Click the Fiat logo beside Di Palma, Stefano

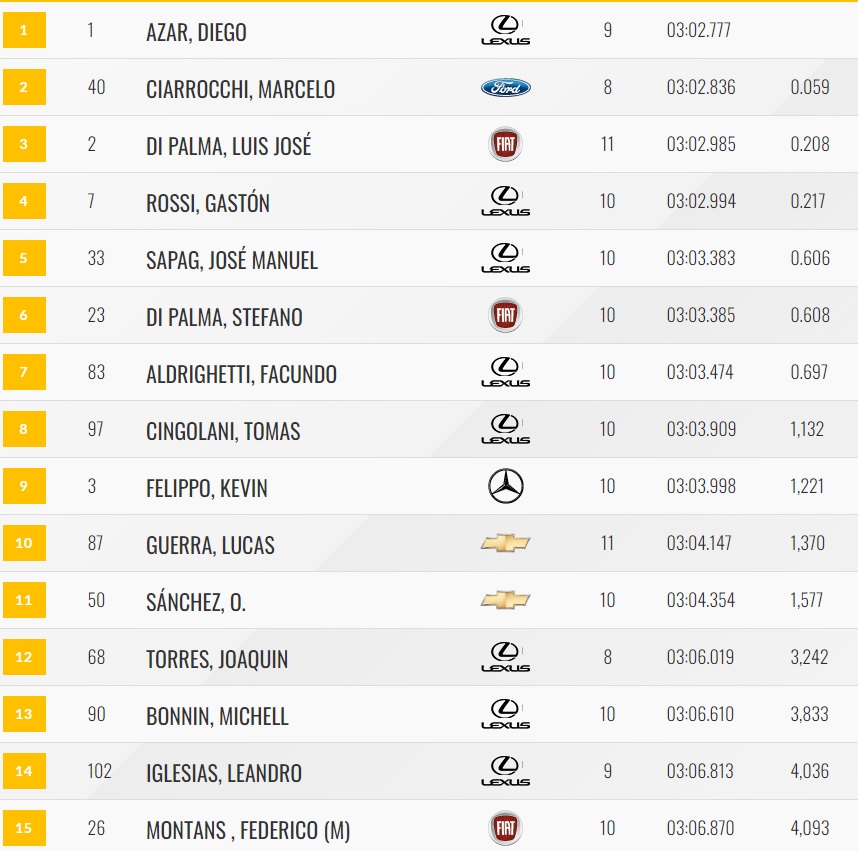(505, 315)
